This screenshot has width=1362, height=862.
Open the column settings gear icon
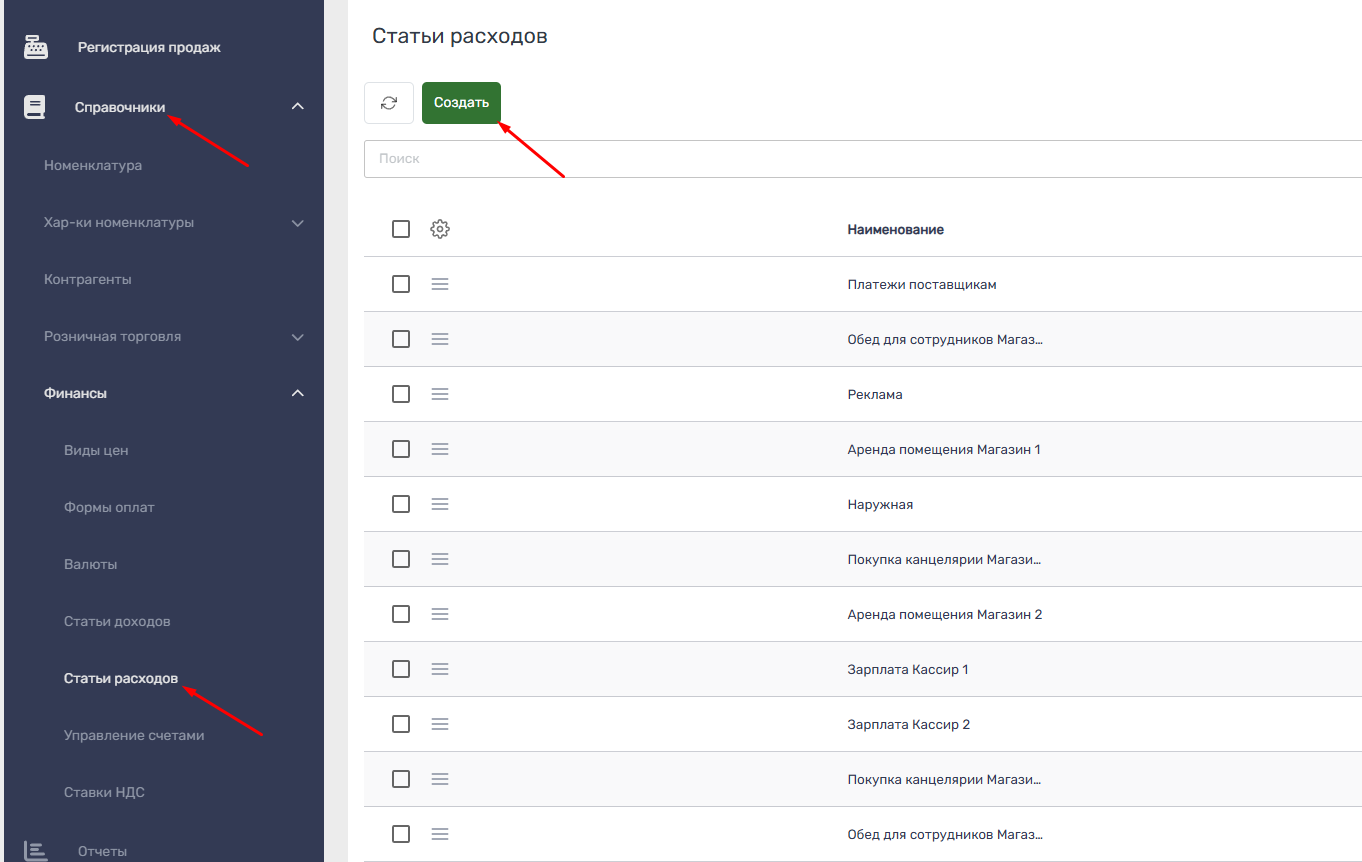click(440, 229)
